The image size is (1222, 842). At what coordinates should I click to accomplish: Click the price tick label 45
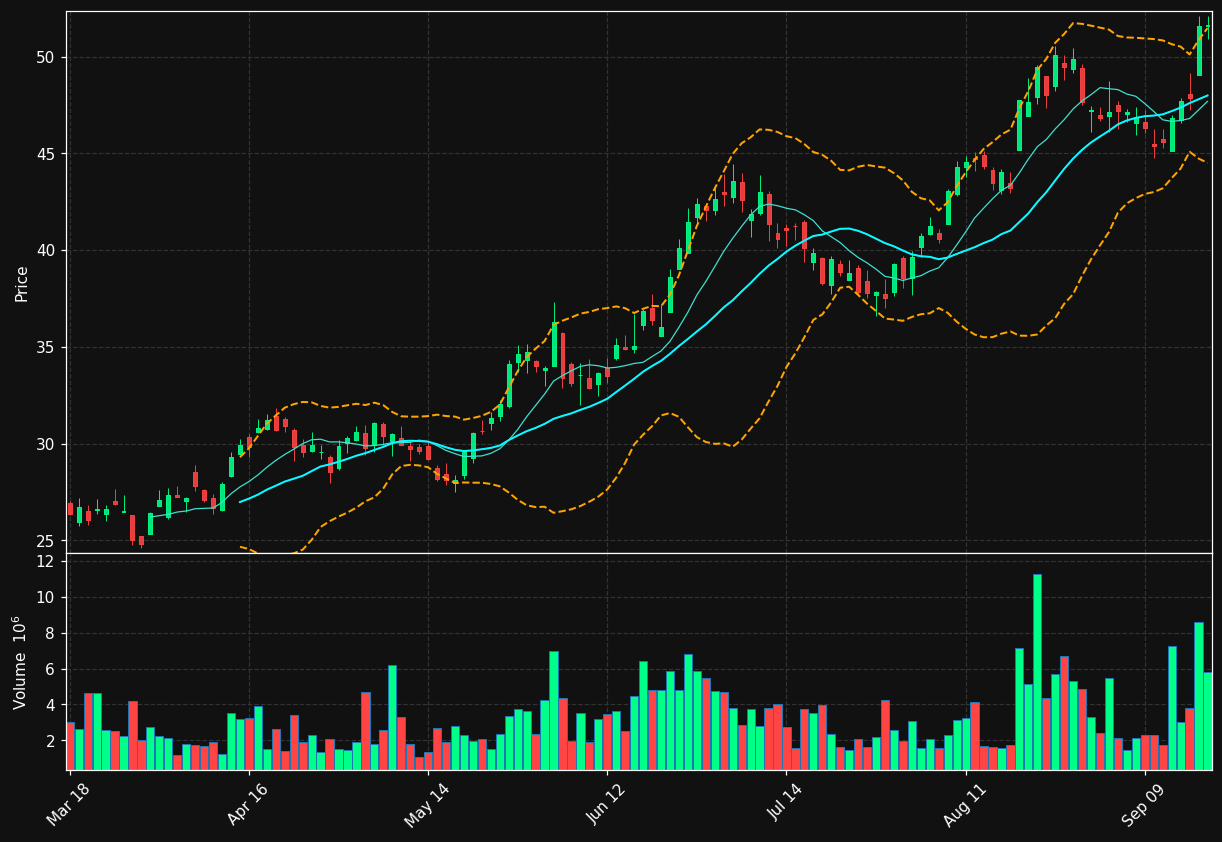[45, 154]
